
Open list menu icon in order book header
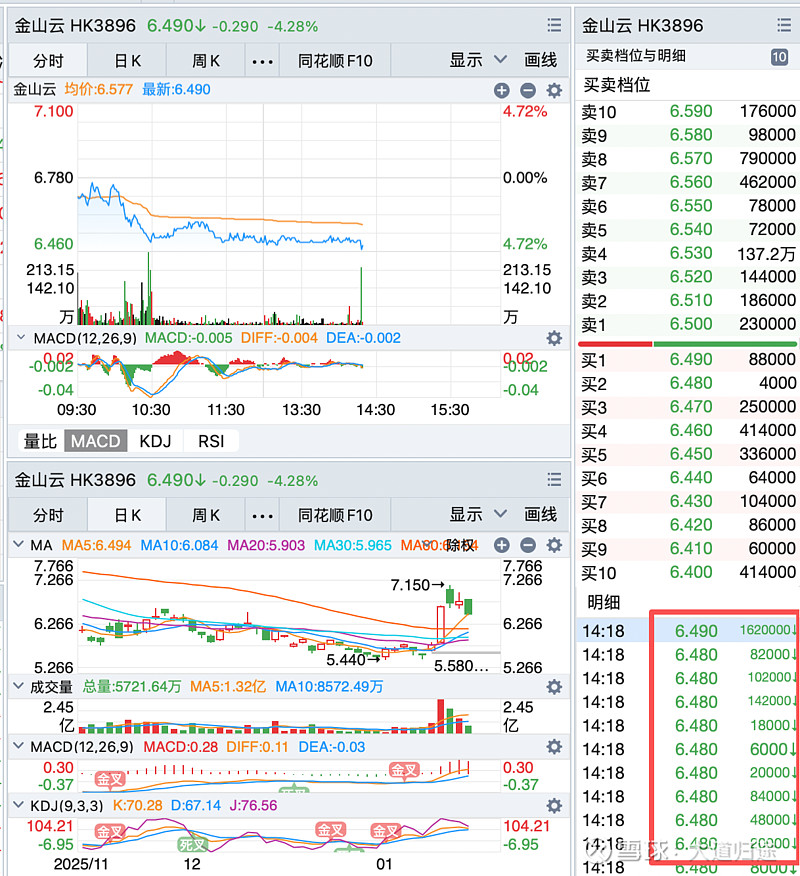click(784, 25)
